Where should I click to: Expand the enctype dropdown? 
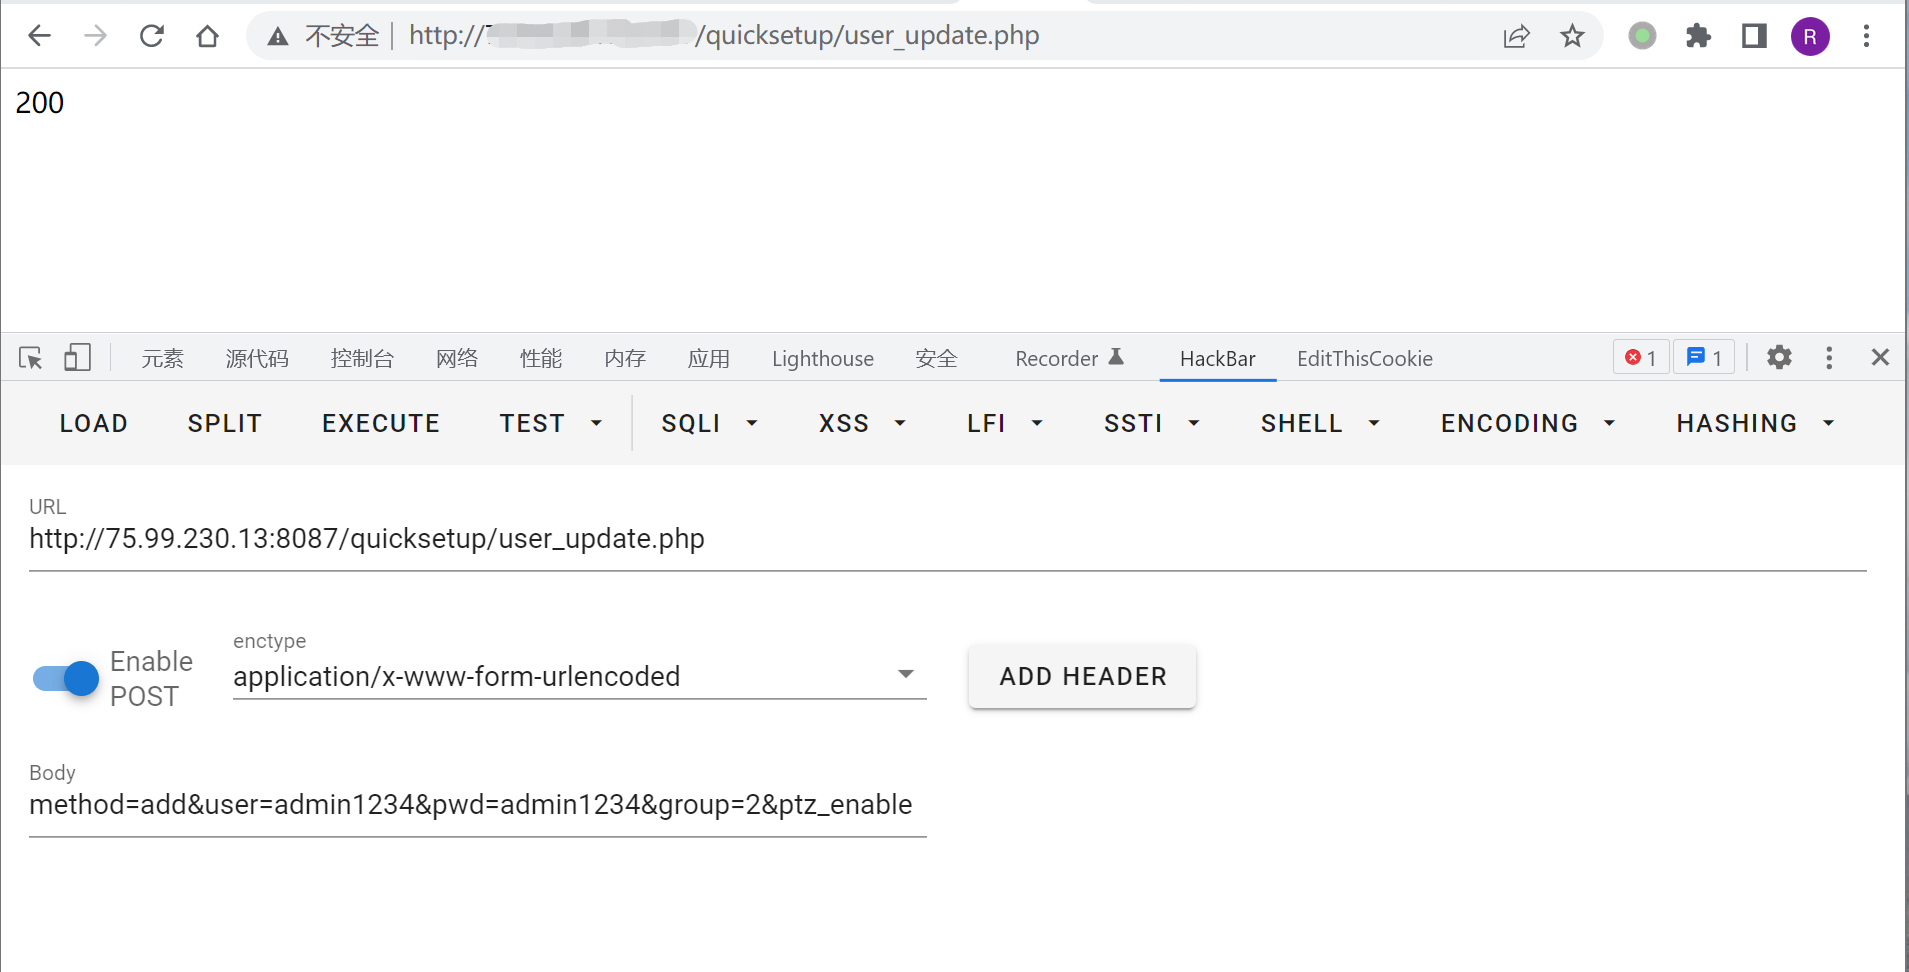click(905, 675)
